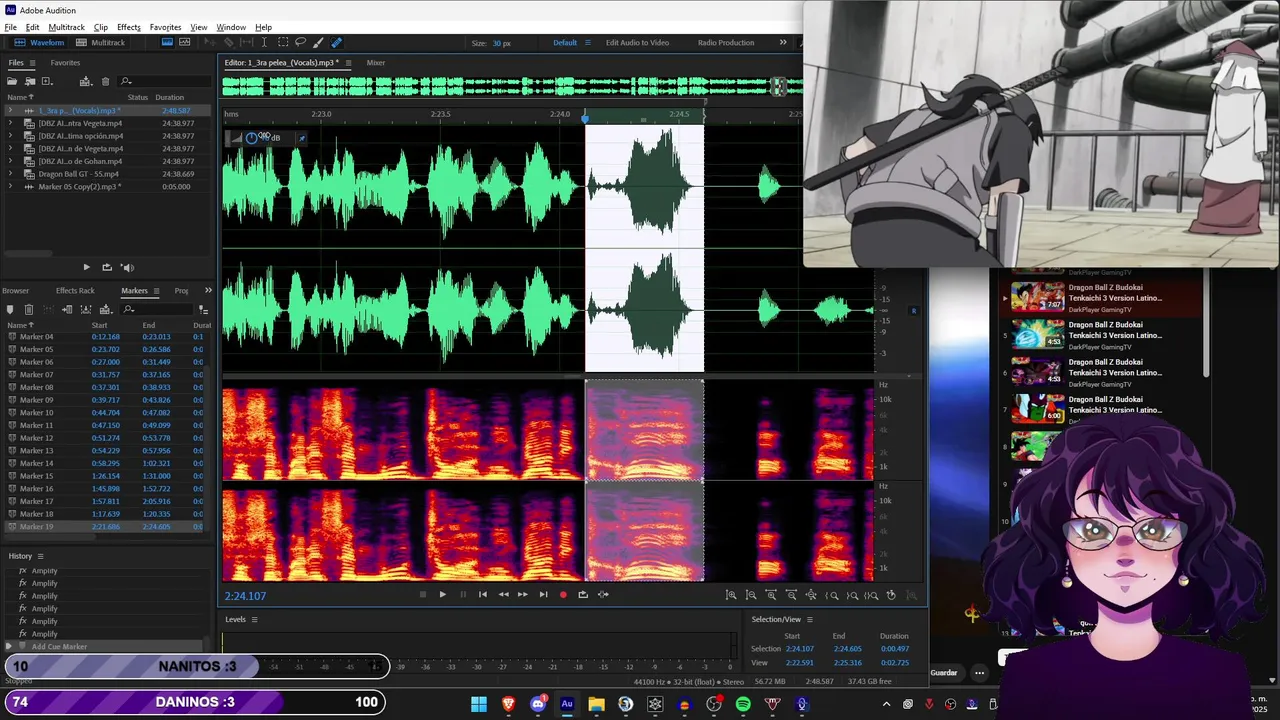
Task: Toggle Skip Selection in the transport
Action: (603, 594)
